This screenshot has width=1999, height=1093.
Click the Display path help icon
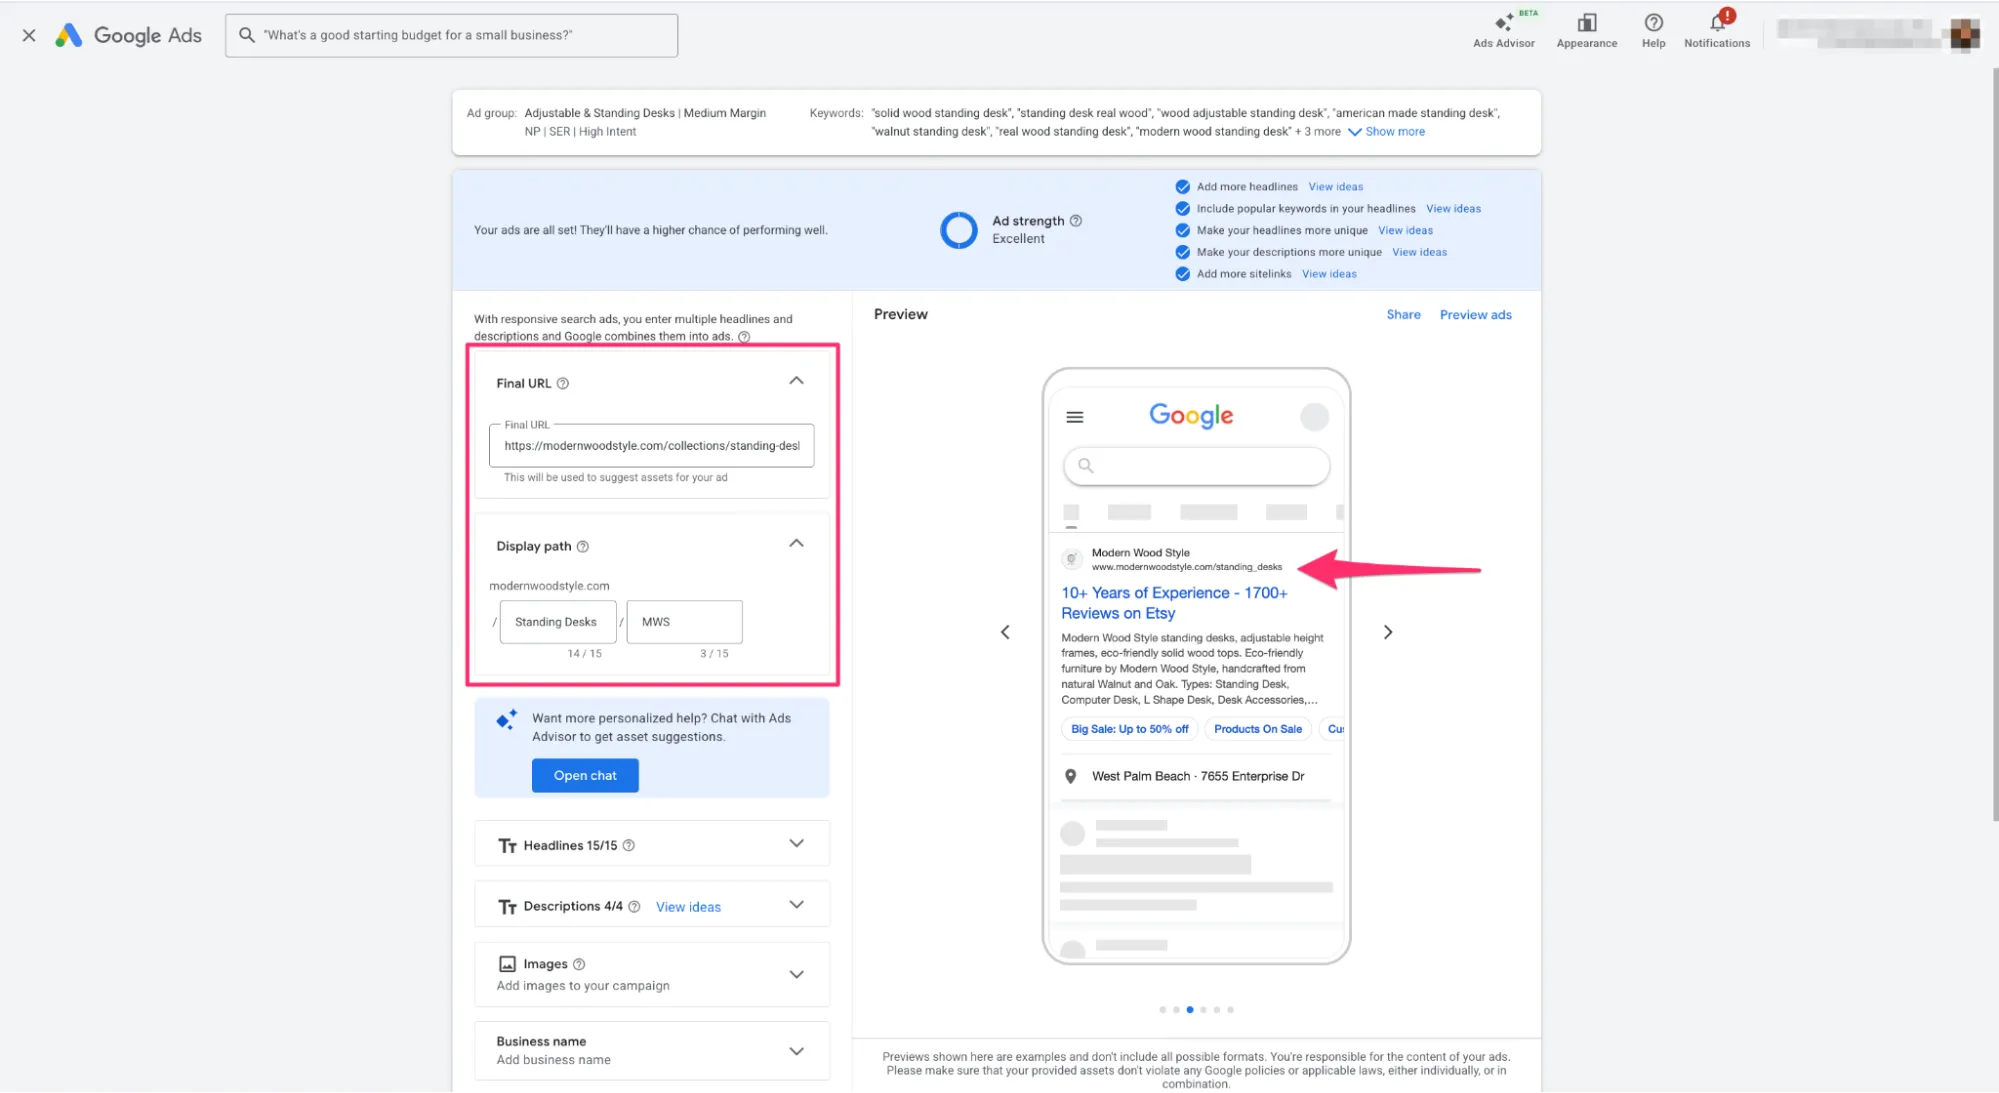coord(583,546)
